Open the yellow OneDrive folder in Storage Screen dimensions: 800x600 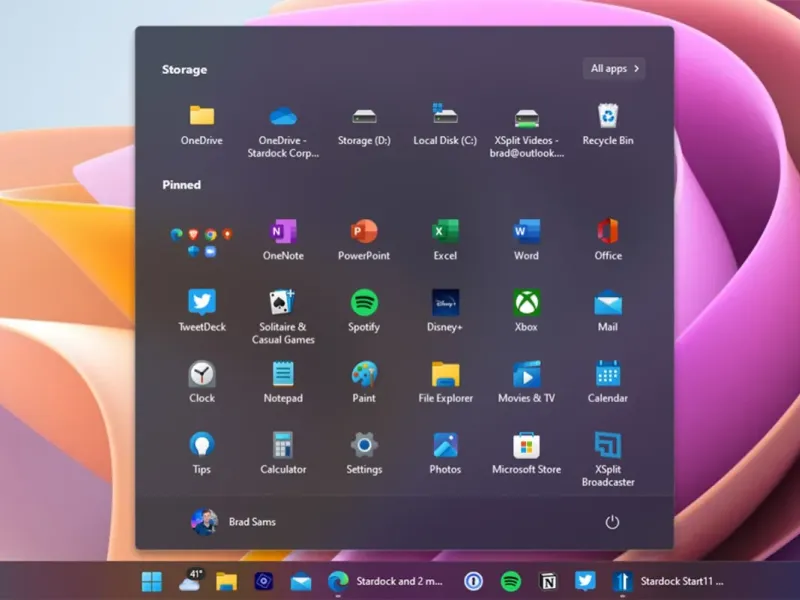(x=202, y=125)
